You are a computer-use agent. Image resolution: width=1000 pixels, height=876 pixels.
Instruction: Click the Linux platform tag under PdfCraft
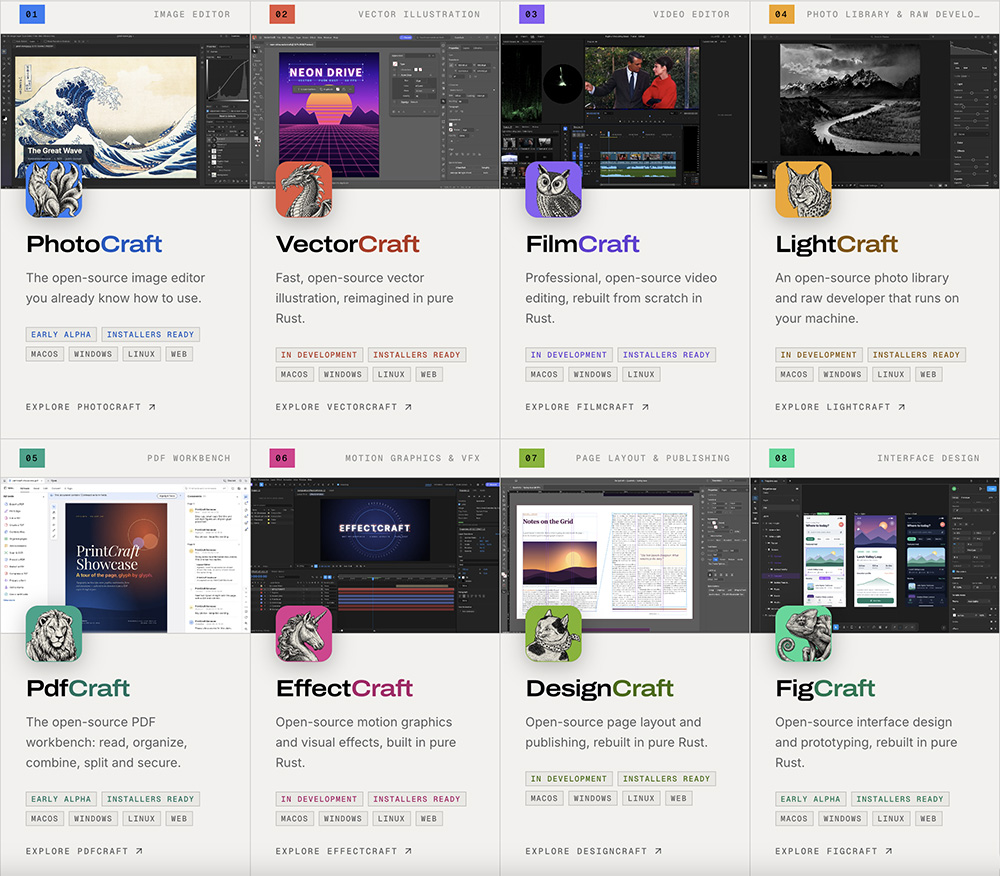(x=142, y=819)
